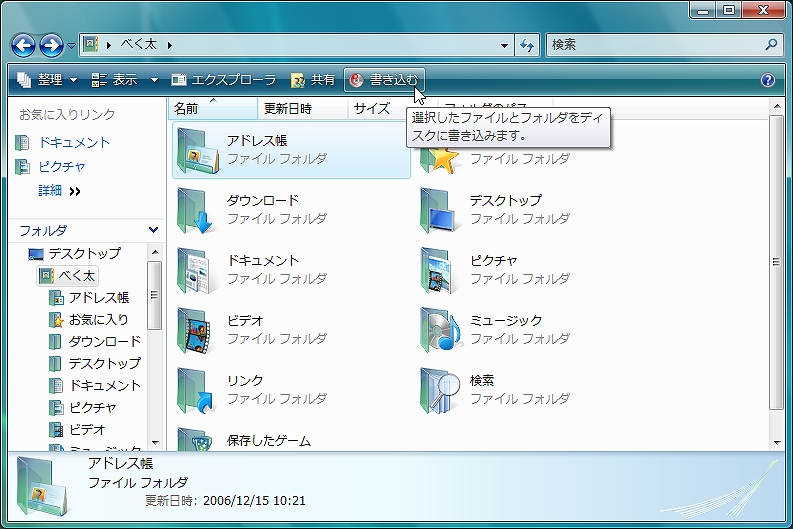Select ミュージック folder icon in file list
The width and height of the screenshot is (793, 529).
[440, 331]
